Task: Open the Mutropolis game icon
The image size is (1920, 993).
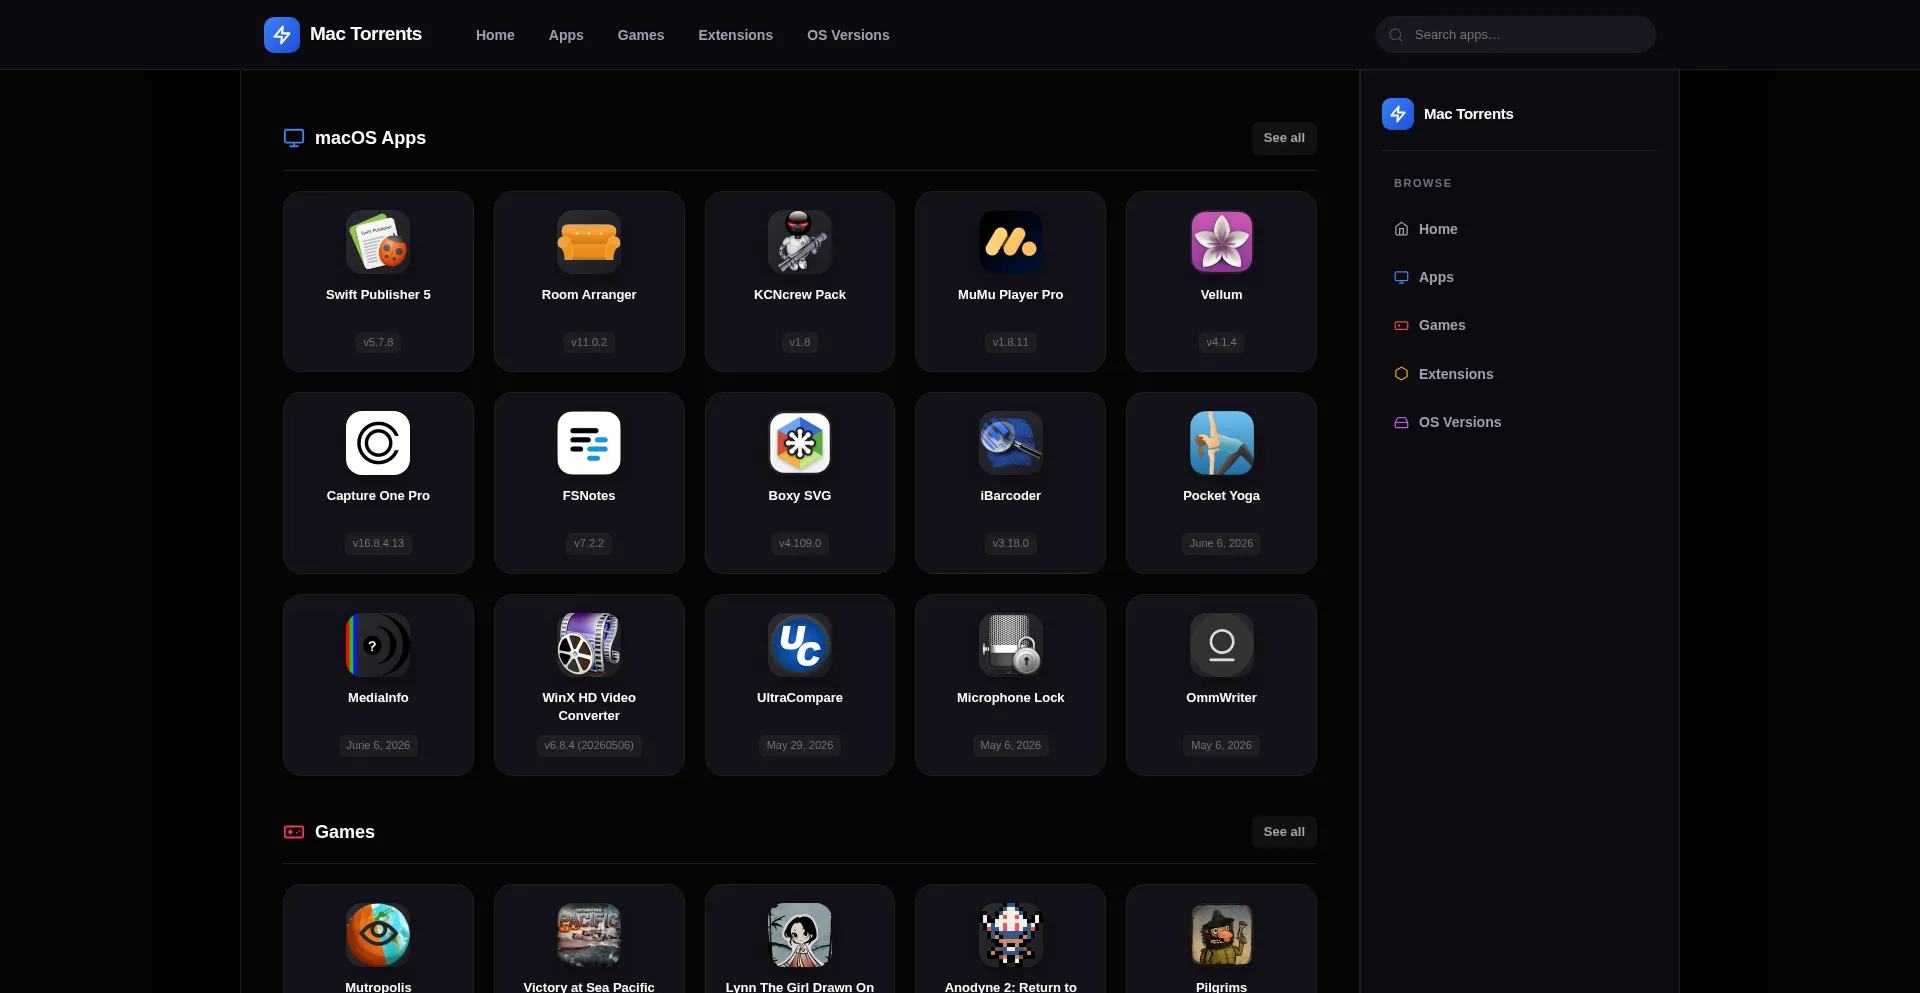Action: pos(378,935)
